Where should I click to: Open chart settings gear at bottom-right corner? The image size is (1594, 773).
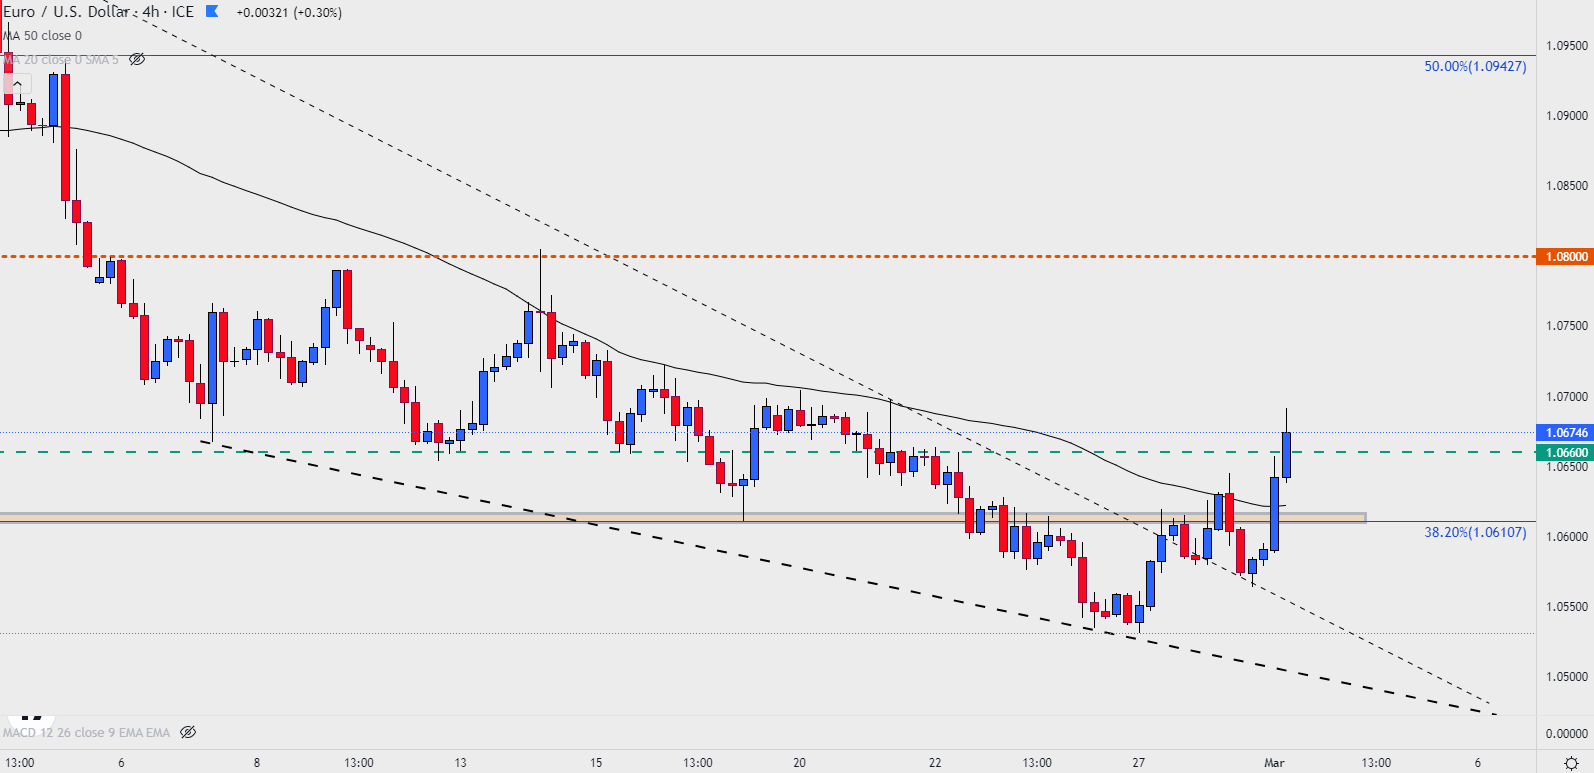[1571, 762]
